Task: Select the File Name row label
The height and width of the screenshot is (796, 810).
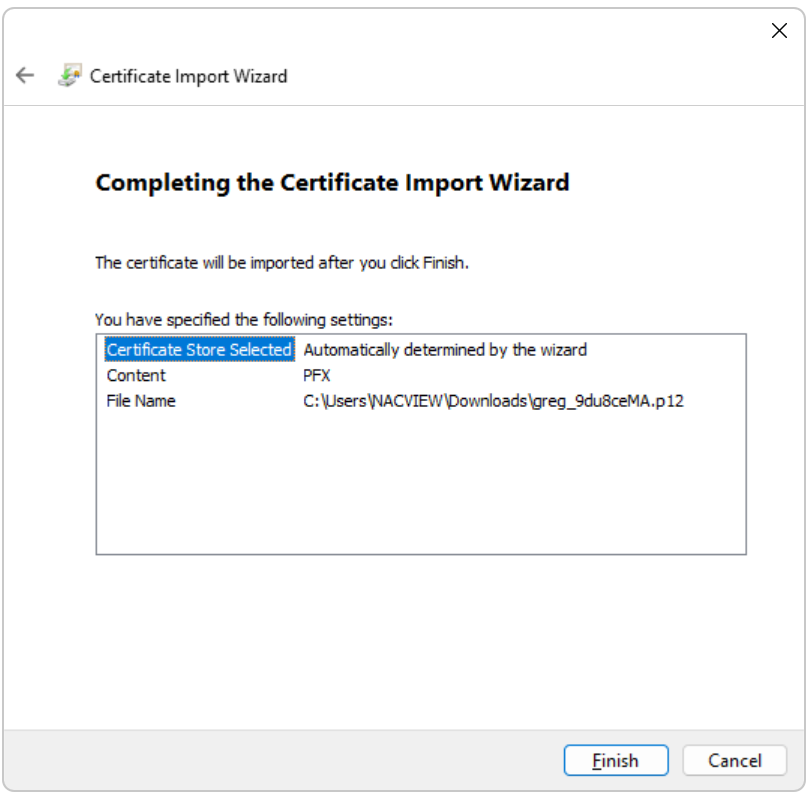Action: [x=141, y=401]
